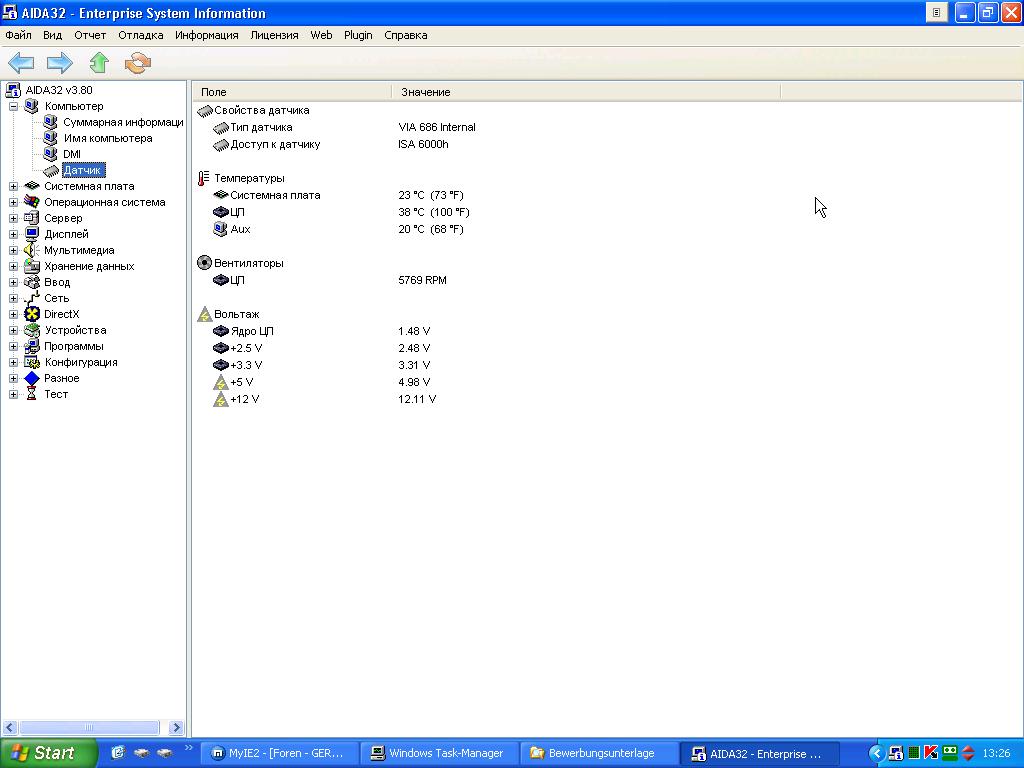Image resolution: width=1024 pixels, height=768 pixels.
Task: Open the Справка menu
Action: coord(406,35)
